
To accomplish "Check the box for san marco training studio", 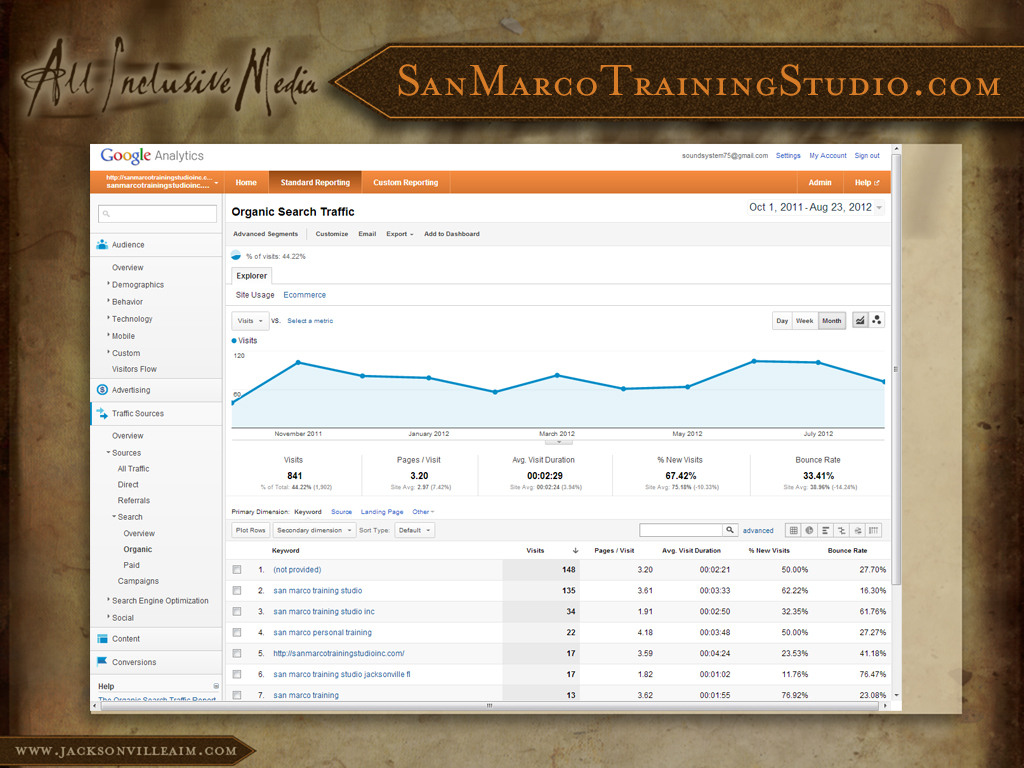I will [237, 590].
